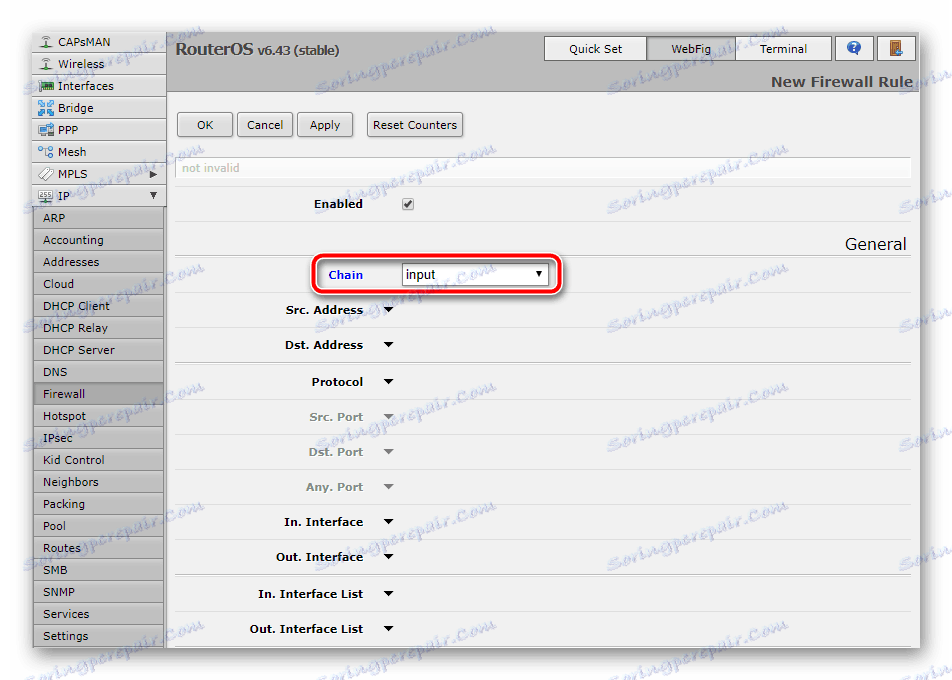
Task: Open the DHCP Relay menu item
Action: (98, 328)
